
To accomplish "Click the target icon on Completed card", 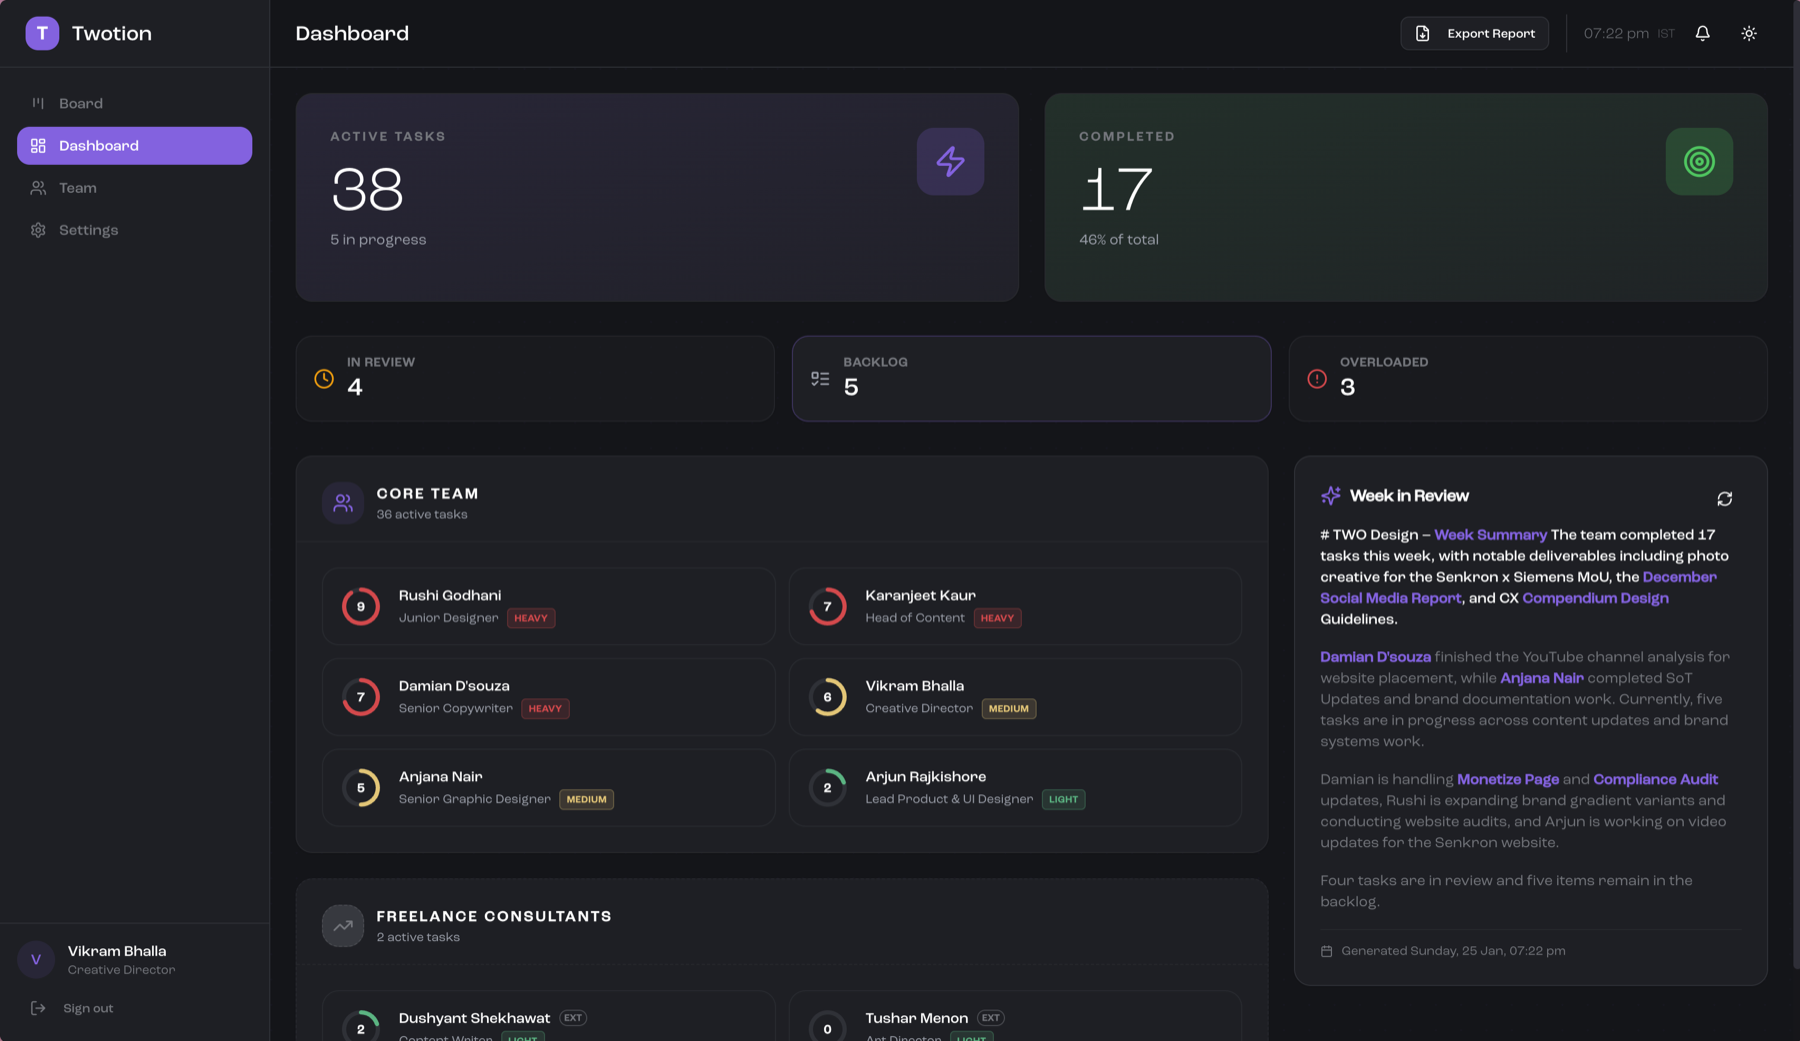I will (x=1699, y=161).
